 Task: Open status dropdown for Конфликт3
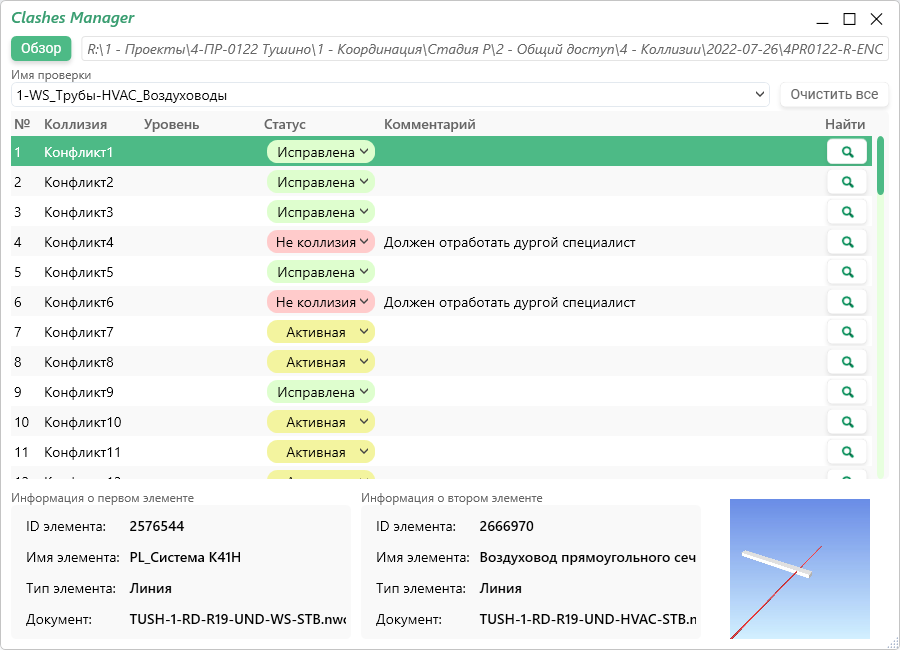(321, 212)
